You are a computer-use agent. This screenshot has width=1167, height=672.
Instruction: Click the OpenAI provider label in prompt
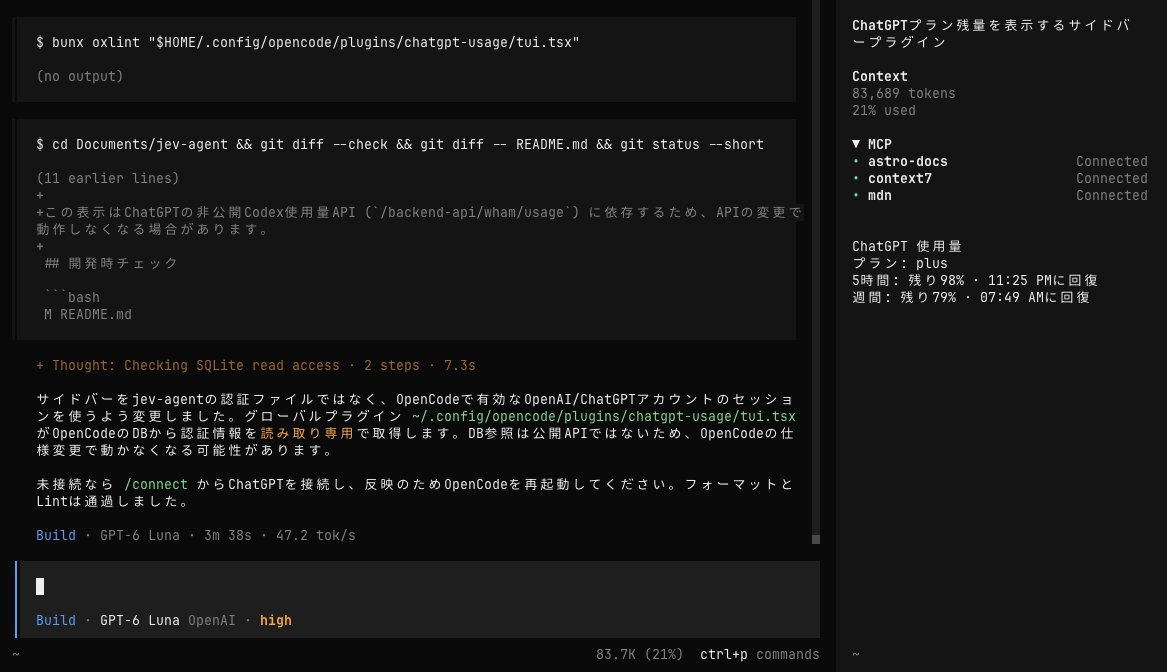click(x=211, y=621)
